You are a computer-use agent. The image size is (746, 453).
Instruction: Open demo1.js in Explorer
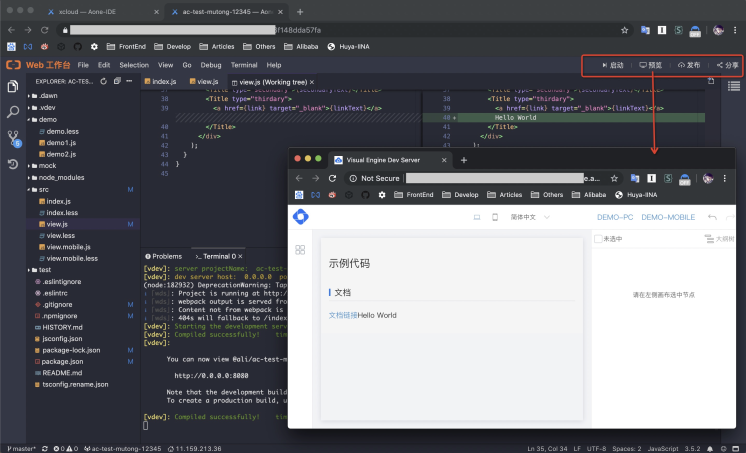(x=61, y=143)
